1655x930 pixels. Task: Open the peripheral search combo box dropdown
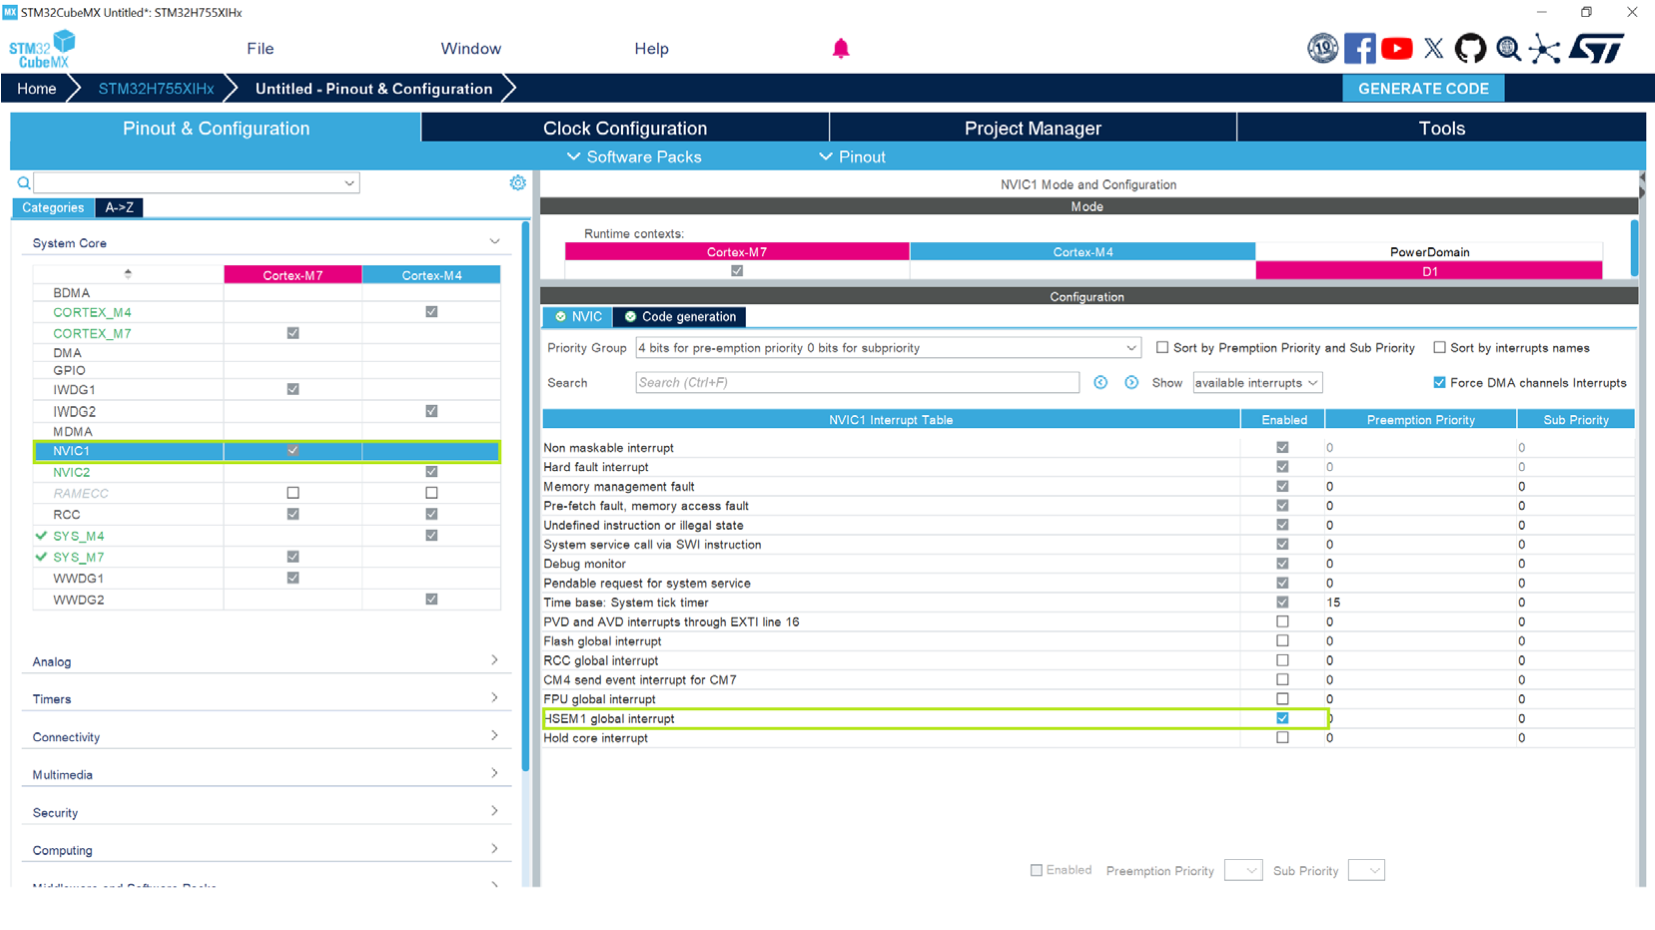coord(349,183)
